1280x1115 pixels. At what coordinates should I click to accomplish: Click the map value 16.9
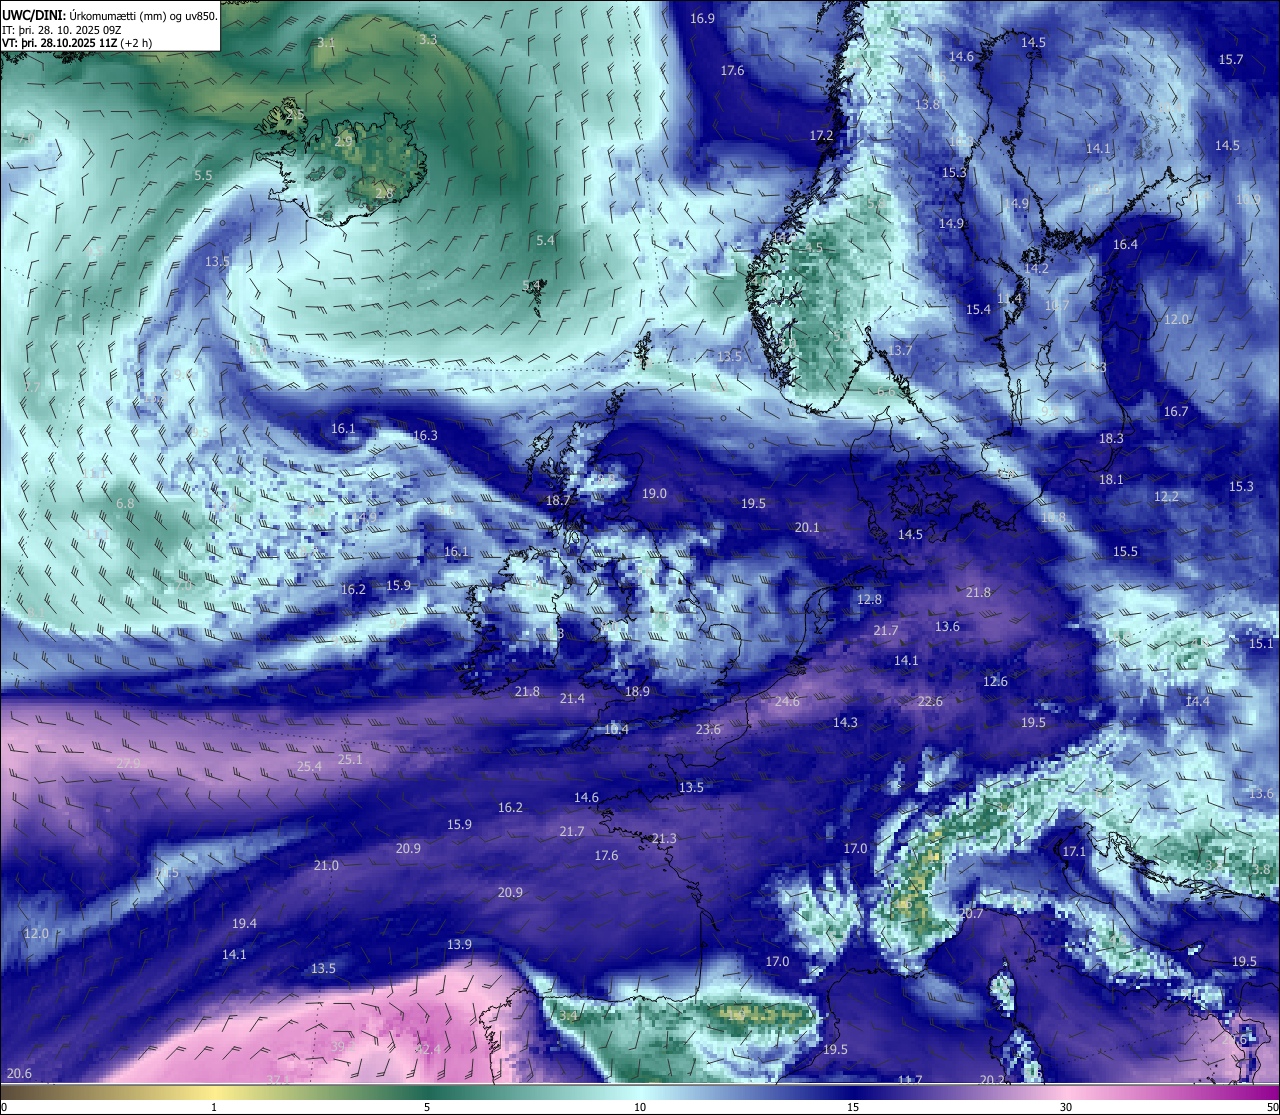[x=703, y=19]
